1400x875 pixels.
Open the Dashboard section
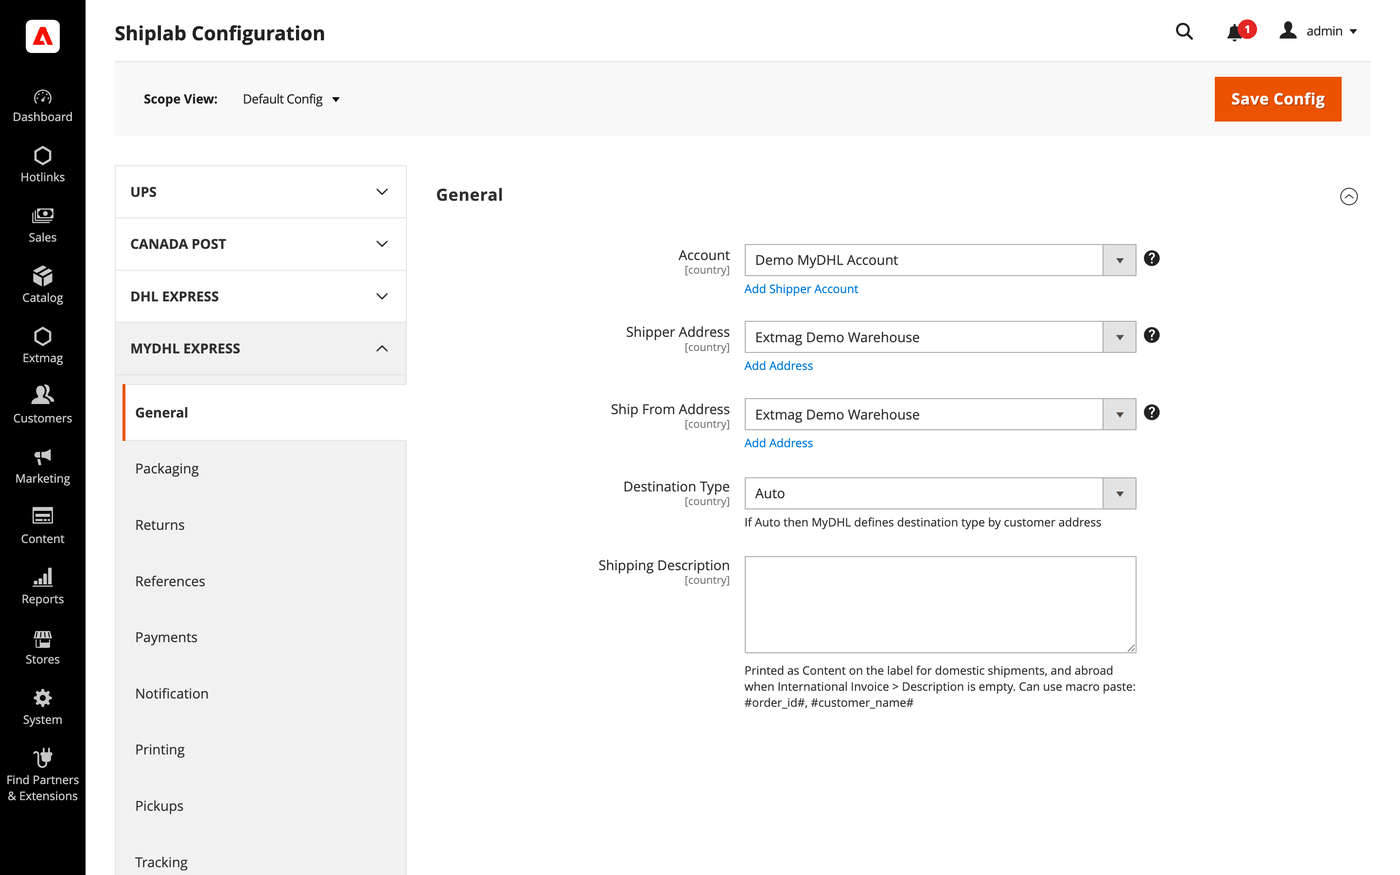pyautogui.click(x=42, y=106)
